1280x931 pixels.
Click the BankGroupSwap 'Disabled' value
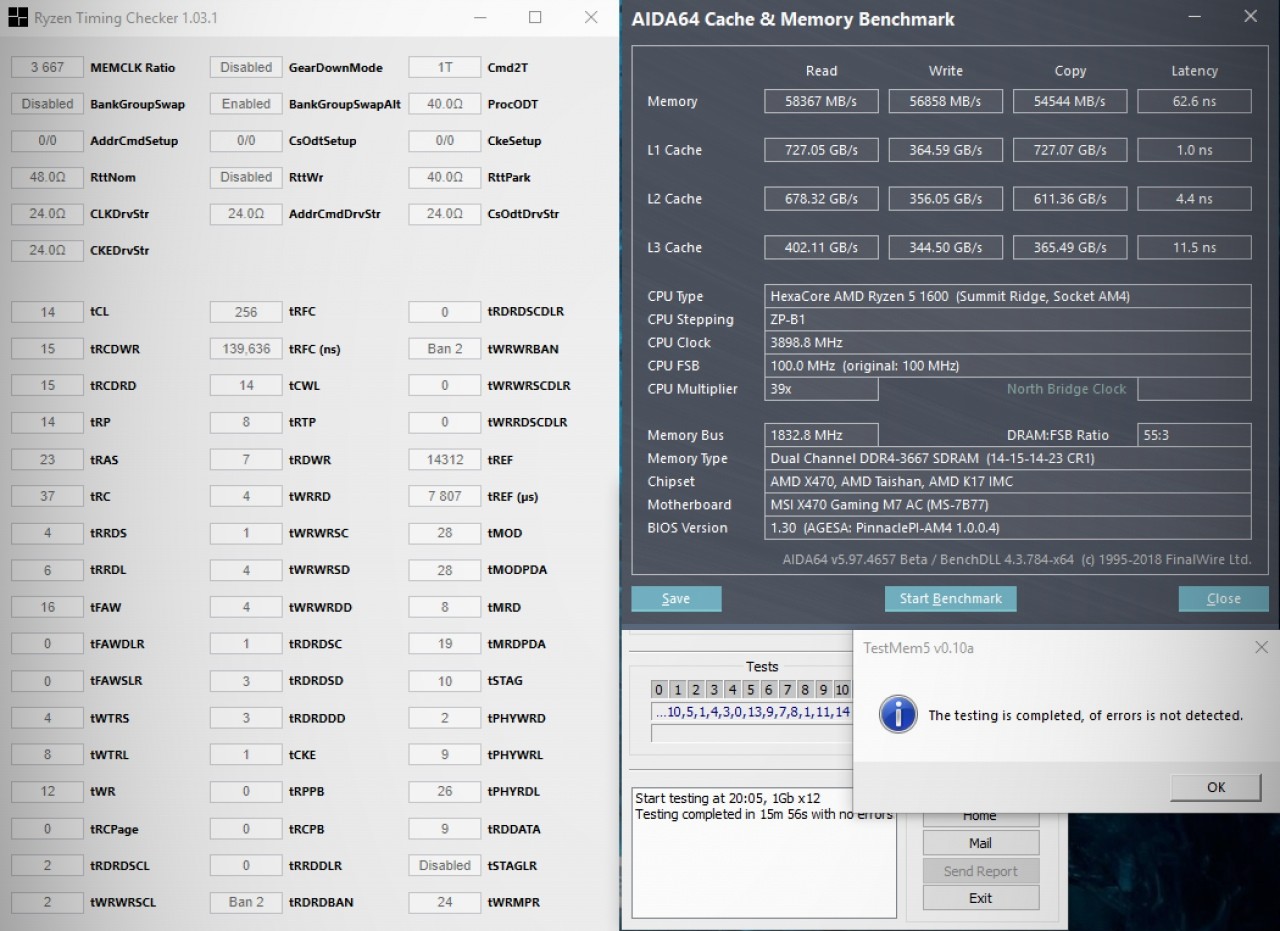coord(47,104)
